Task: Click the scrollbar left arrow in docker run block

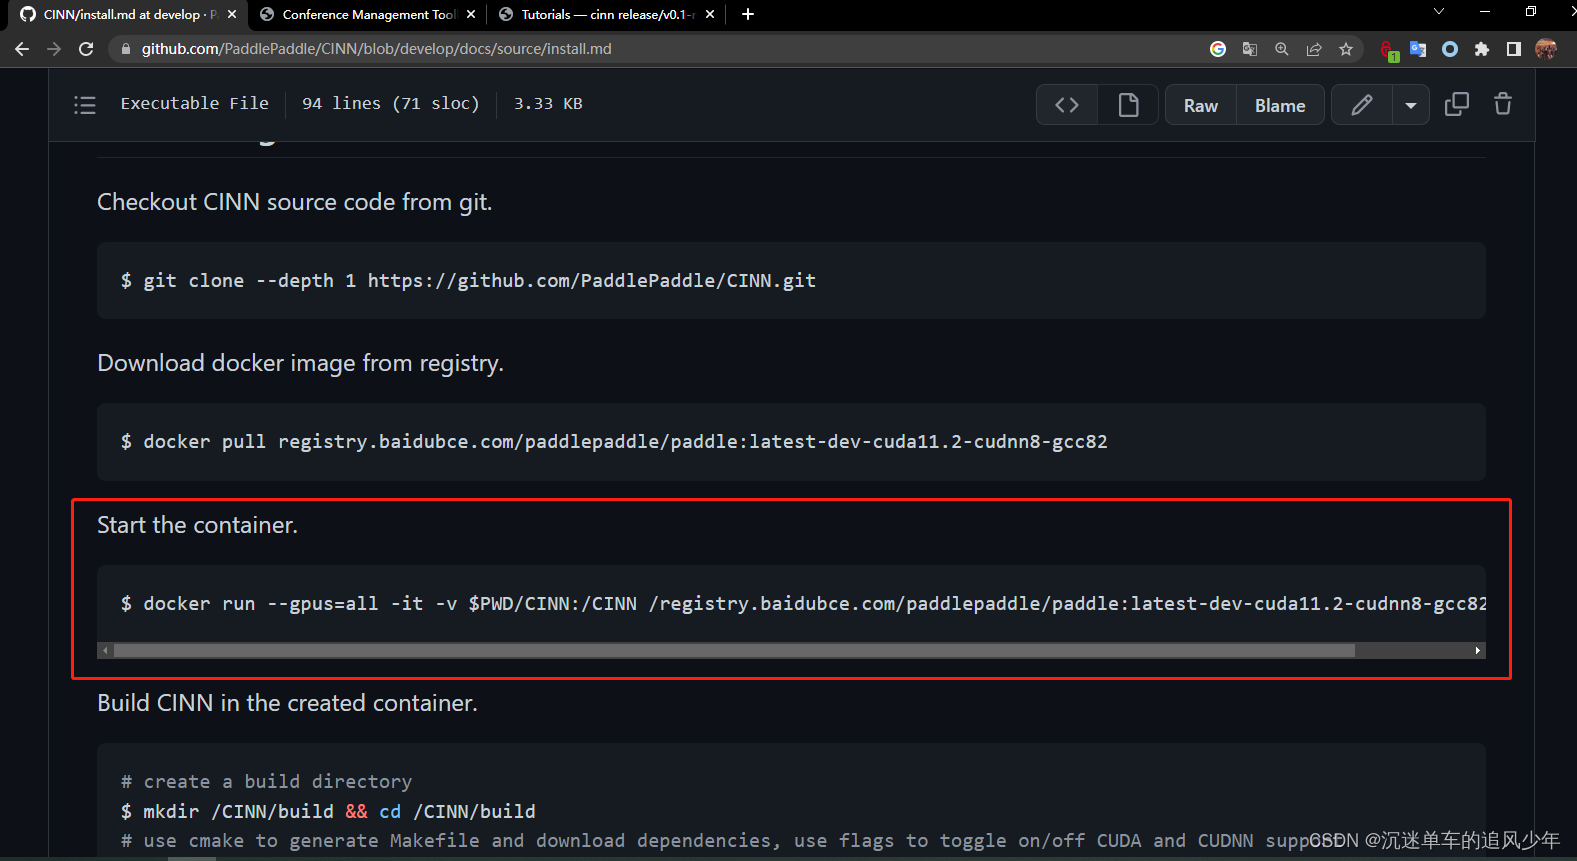Action: pos(105,651)
